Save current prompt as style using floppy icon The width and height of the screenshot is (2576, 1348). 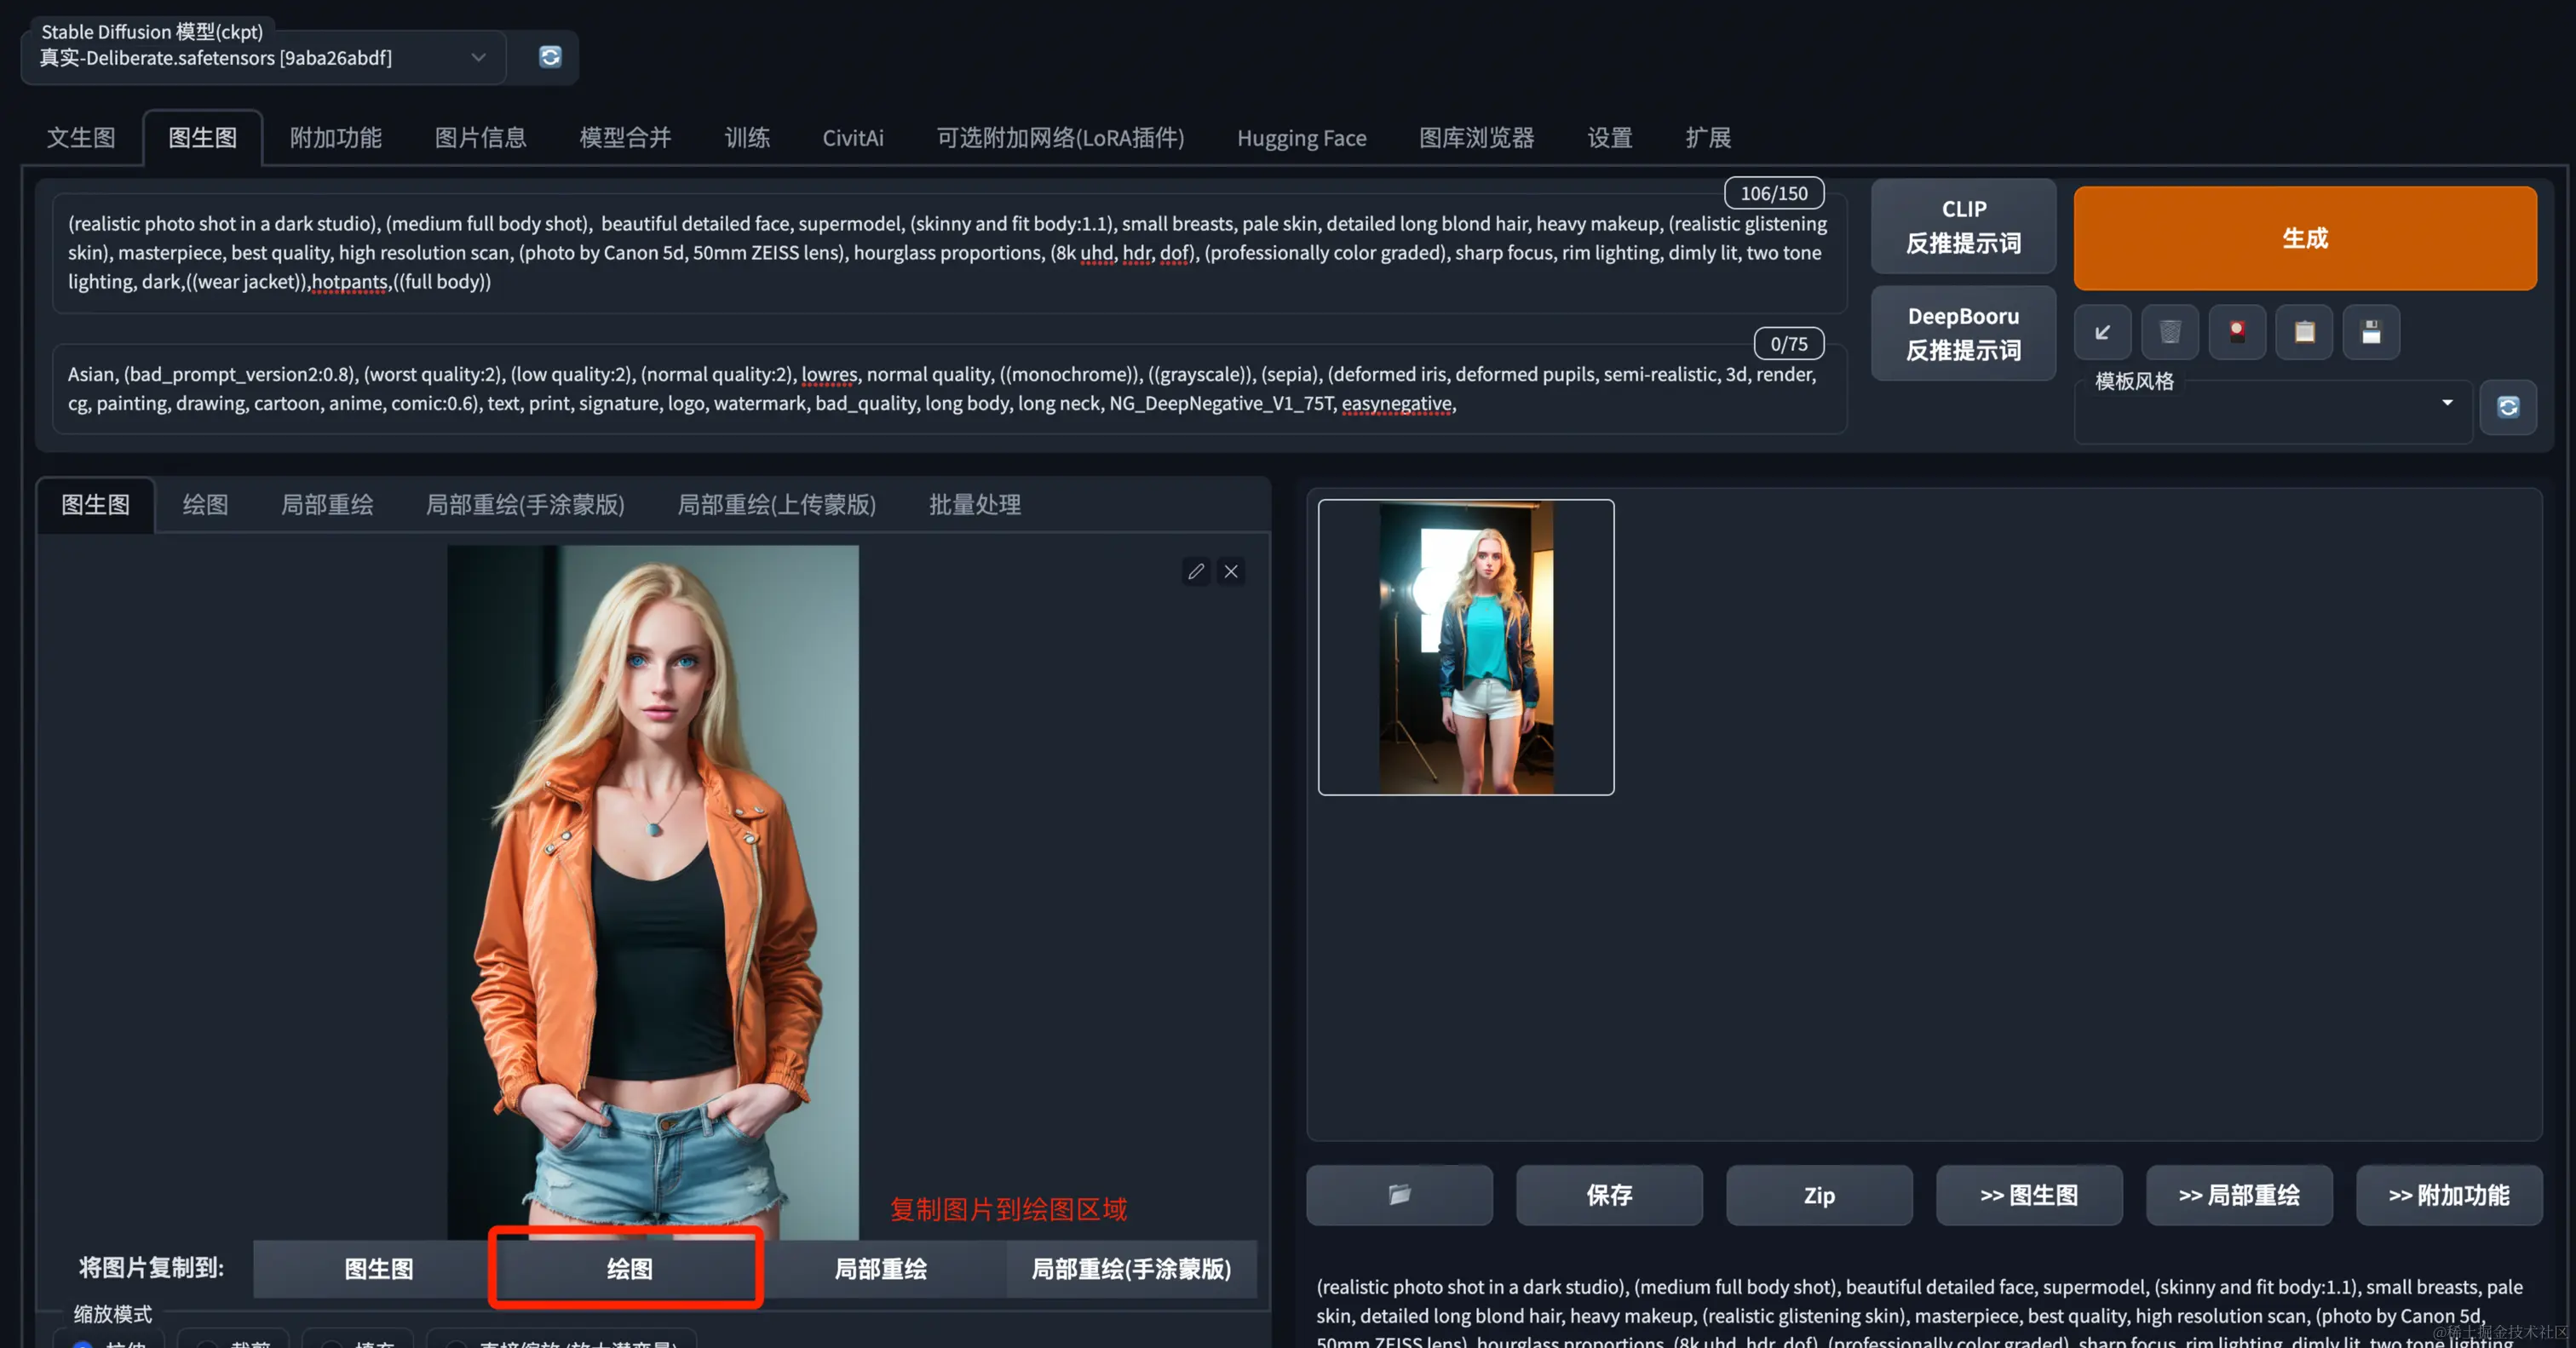(2371, 332)
